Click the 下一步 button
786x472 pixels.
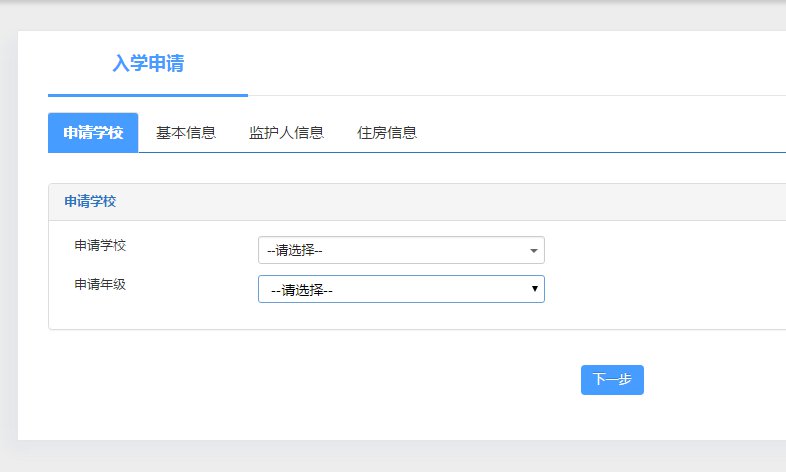coord(612,380)
